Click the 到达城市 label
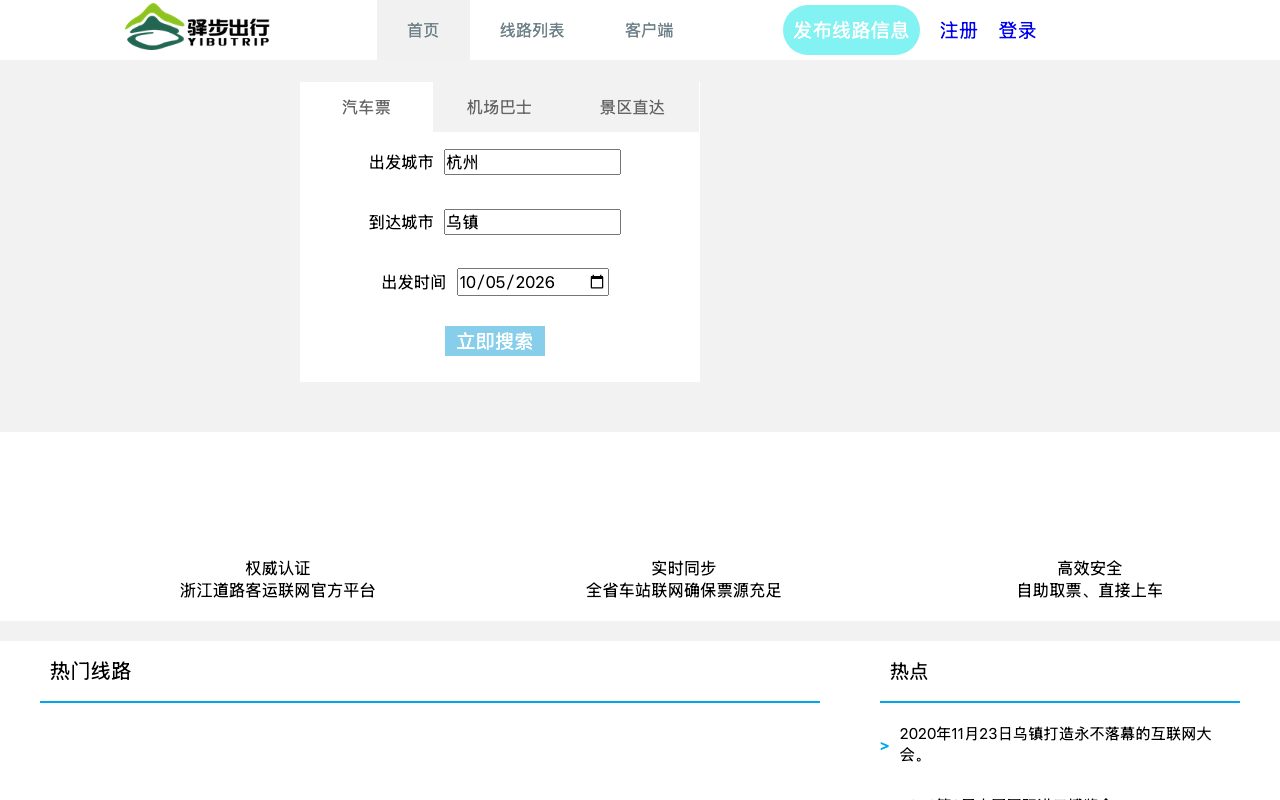The height and width of the screenshot is (800, 1280). click(x=401, y=222)
